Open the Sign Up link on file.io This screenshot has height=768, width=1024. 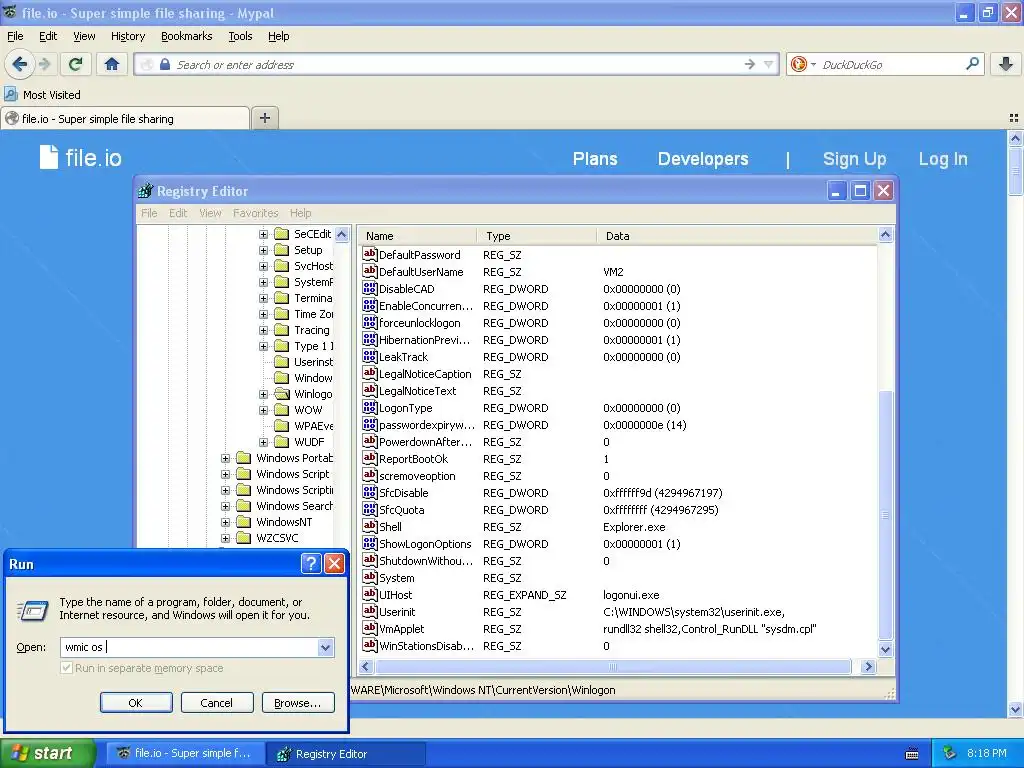click(854, 159)
